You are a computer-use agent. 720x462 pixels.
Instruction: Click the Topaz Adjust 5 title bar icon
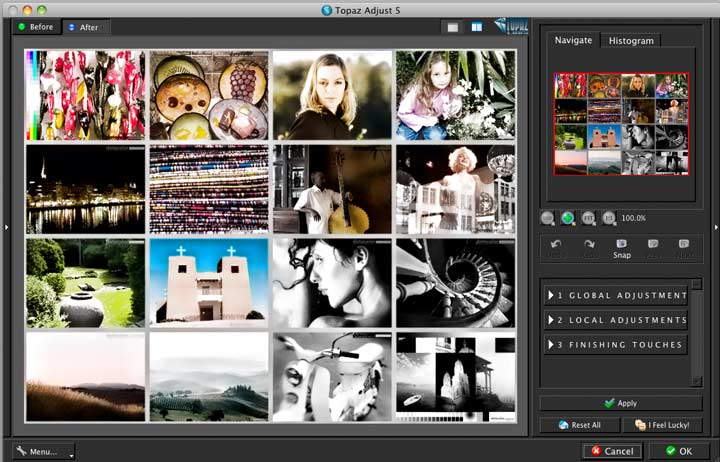(x=327, y=10)
